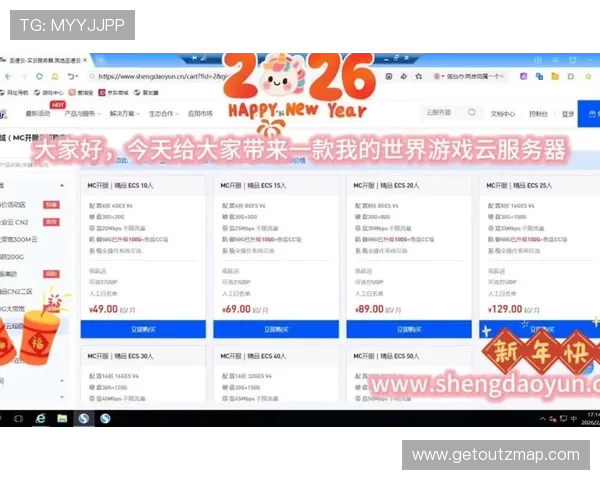Viewport: 600px width, 480px height.
Task: Open the 网址导航 bookmark
Action: coord(14,93)
